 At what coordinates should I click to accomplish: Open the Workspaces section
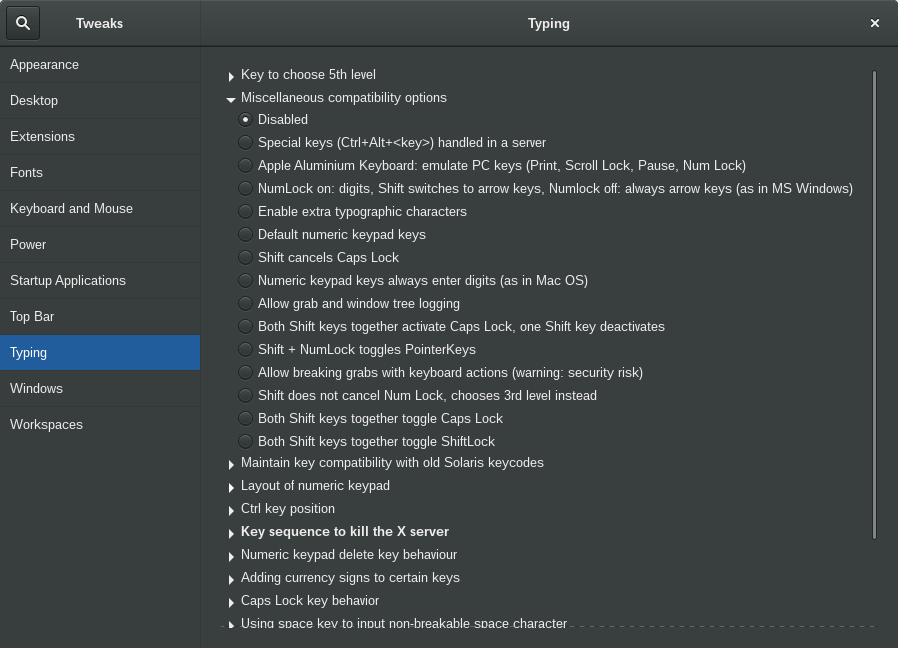point(100,425)
